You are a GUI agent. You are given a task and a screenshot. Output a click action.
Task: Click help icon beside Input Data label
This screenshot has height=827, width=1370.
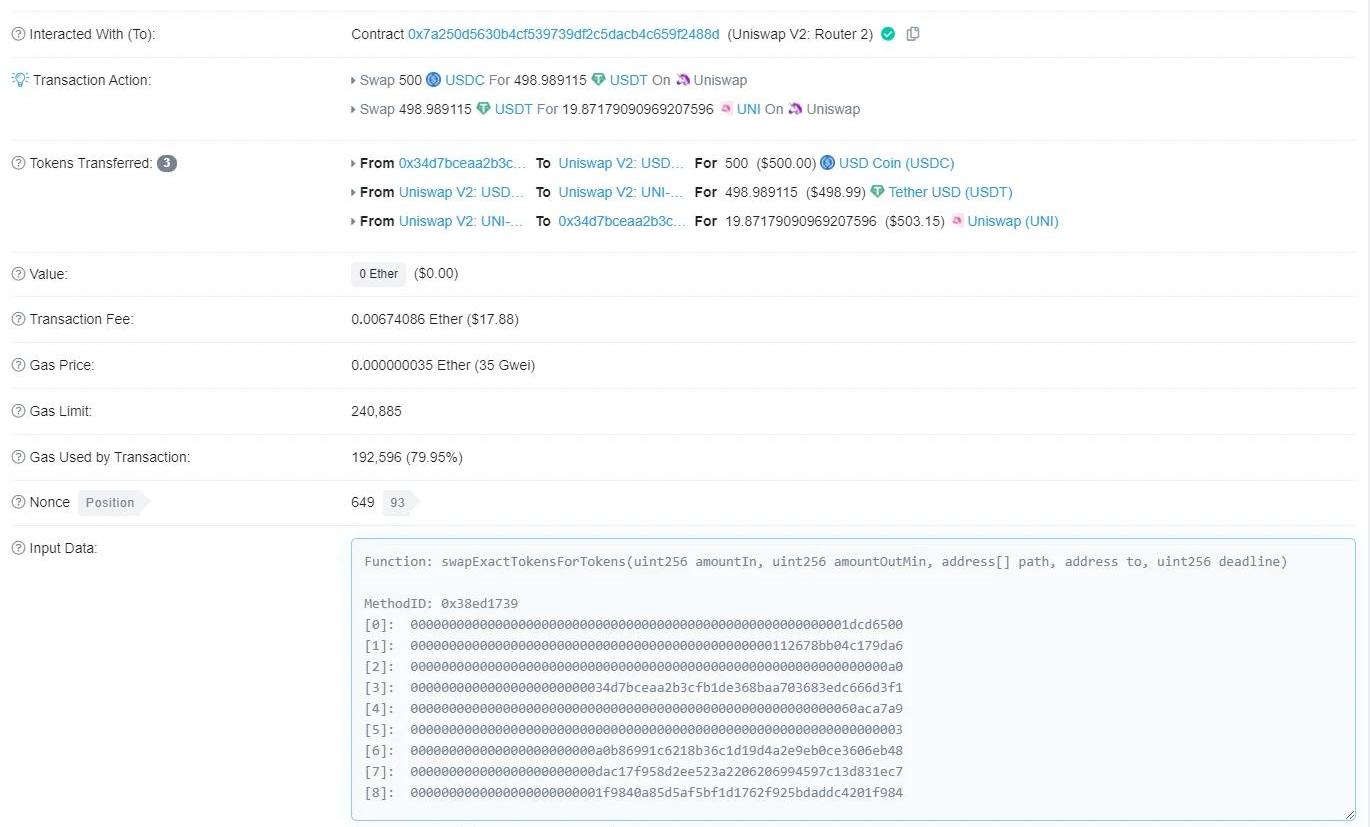(18, 548)
